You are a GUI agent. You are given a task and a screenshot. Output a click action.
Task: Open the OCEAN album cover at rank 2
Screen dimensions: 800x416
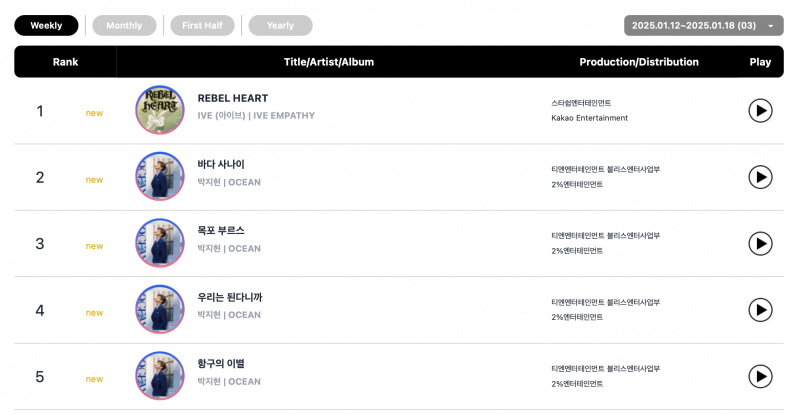160,176
